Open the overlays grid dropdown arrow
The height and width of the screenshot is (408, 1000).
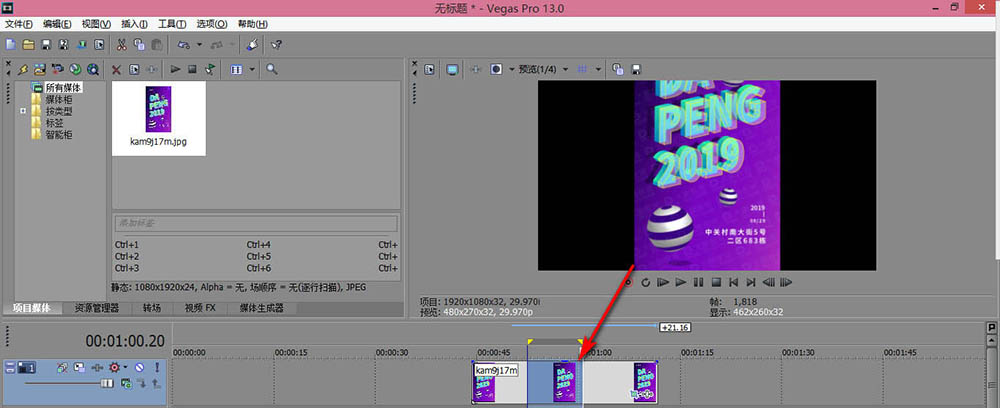598,69
